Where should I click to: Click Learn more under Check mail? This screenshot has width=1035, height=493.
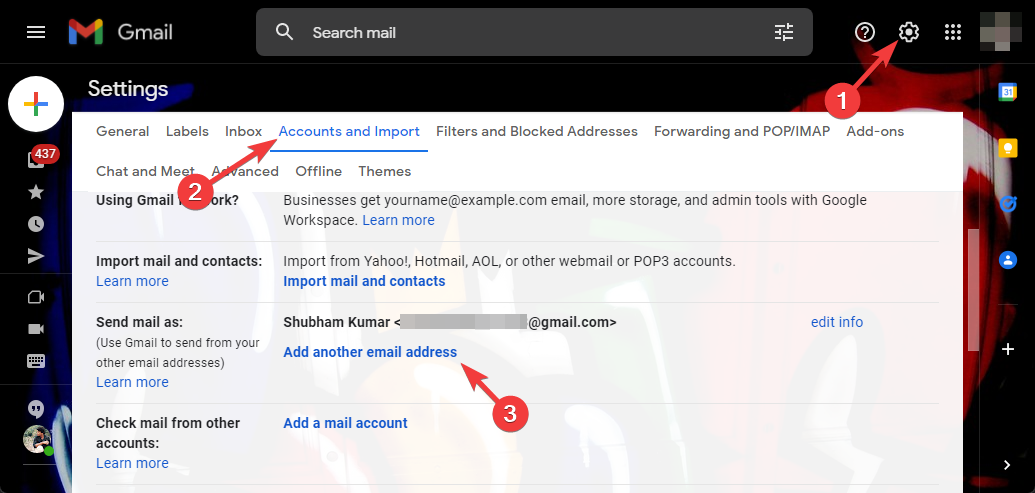pos(132,463)
